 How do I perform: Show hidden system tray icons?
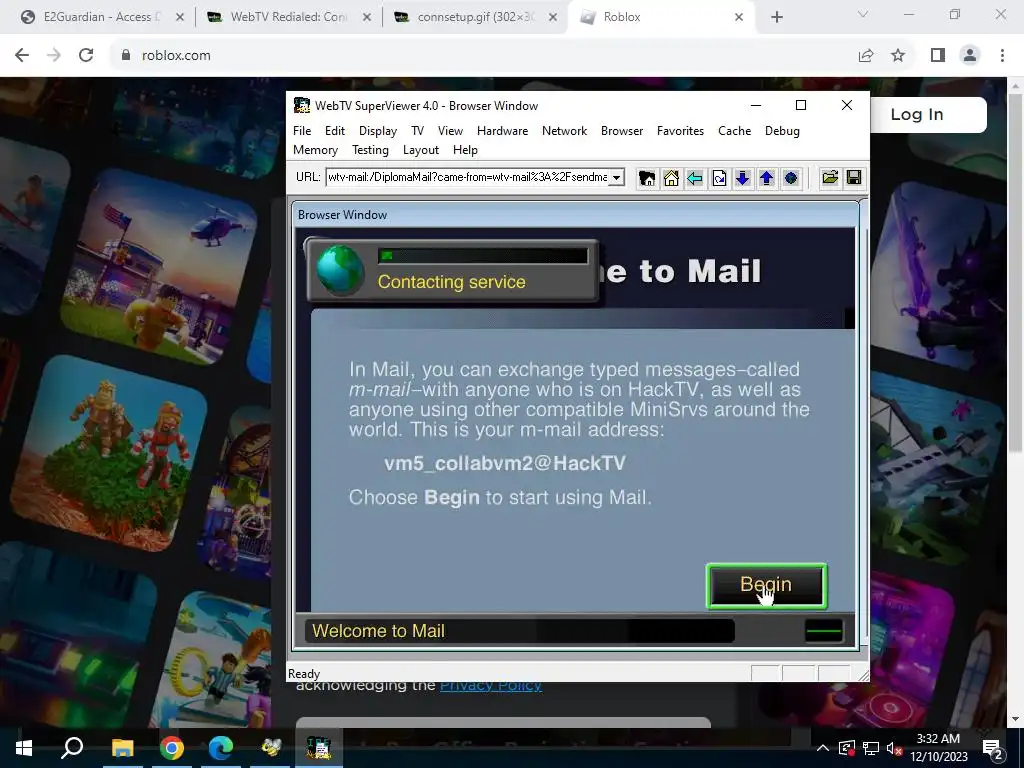(823, 748)
